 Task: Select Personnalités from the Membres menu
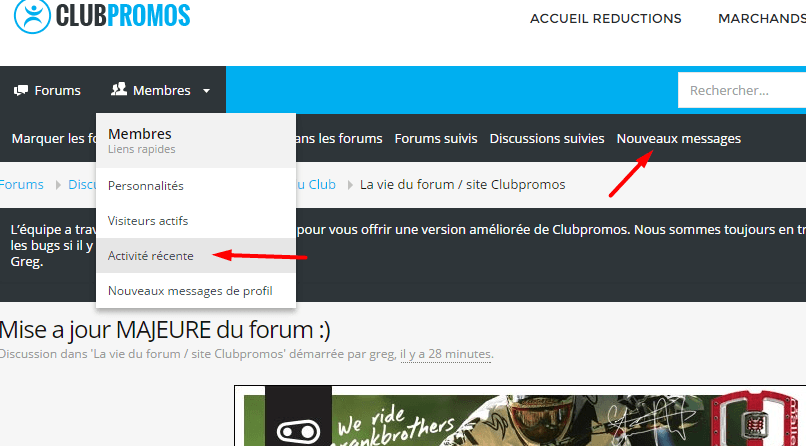[146, 185]
